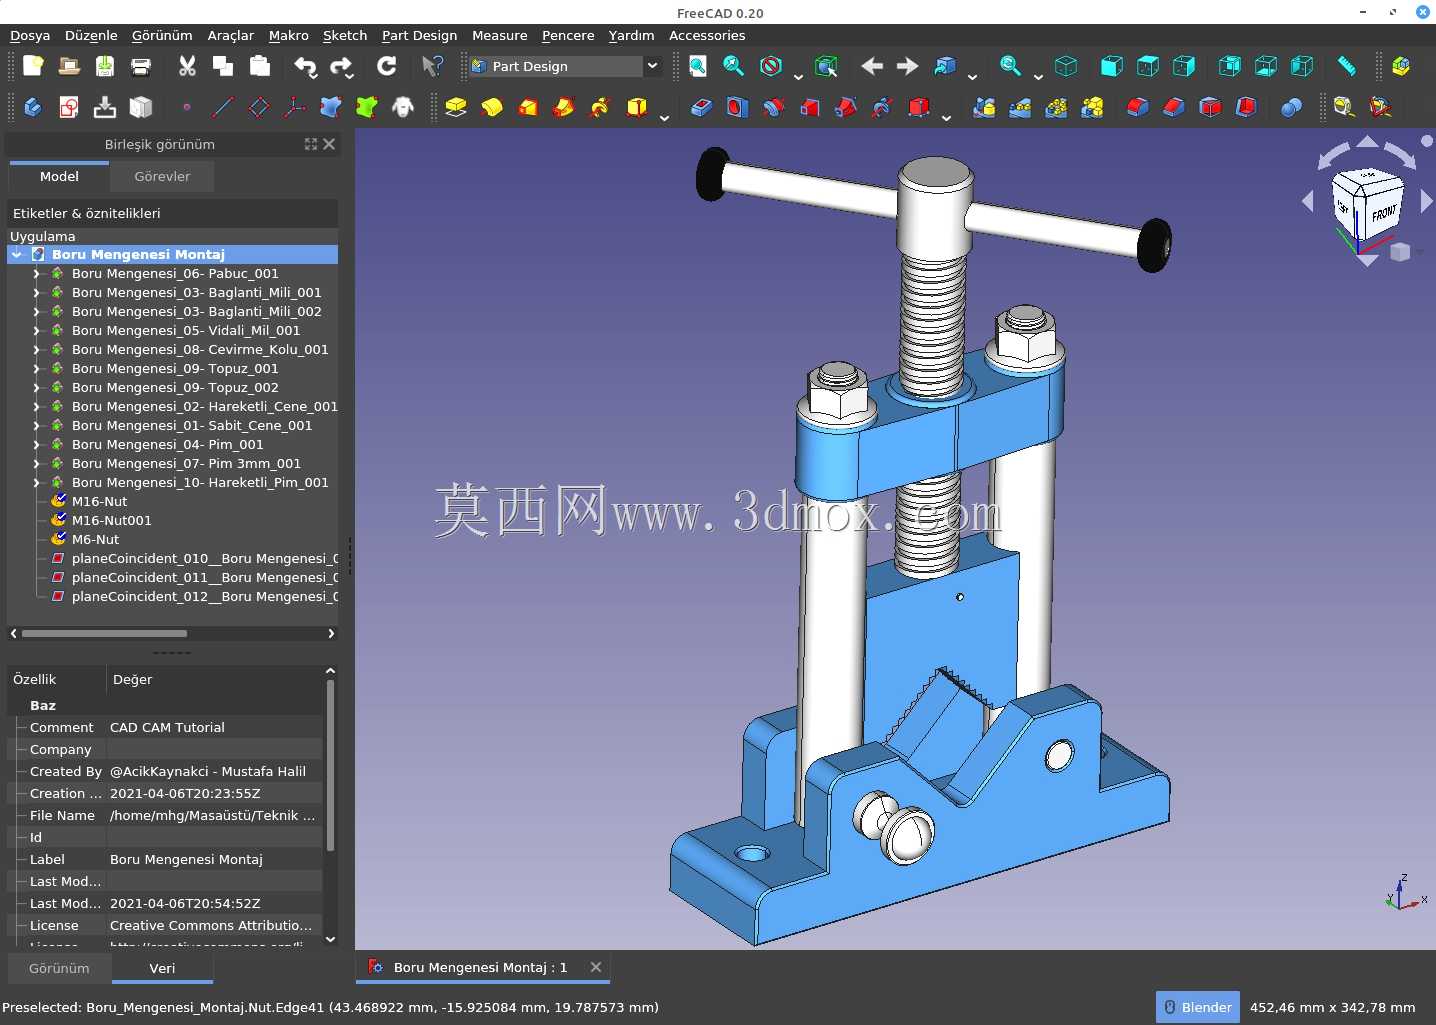
Task: Click the Polar Pattern icon
Action: point(1056,107)
